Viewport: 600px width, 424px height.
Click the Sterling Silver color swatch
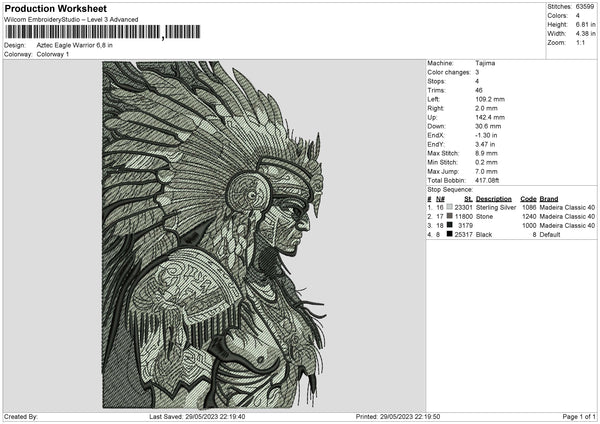click(449, 207)
